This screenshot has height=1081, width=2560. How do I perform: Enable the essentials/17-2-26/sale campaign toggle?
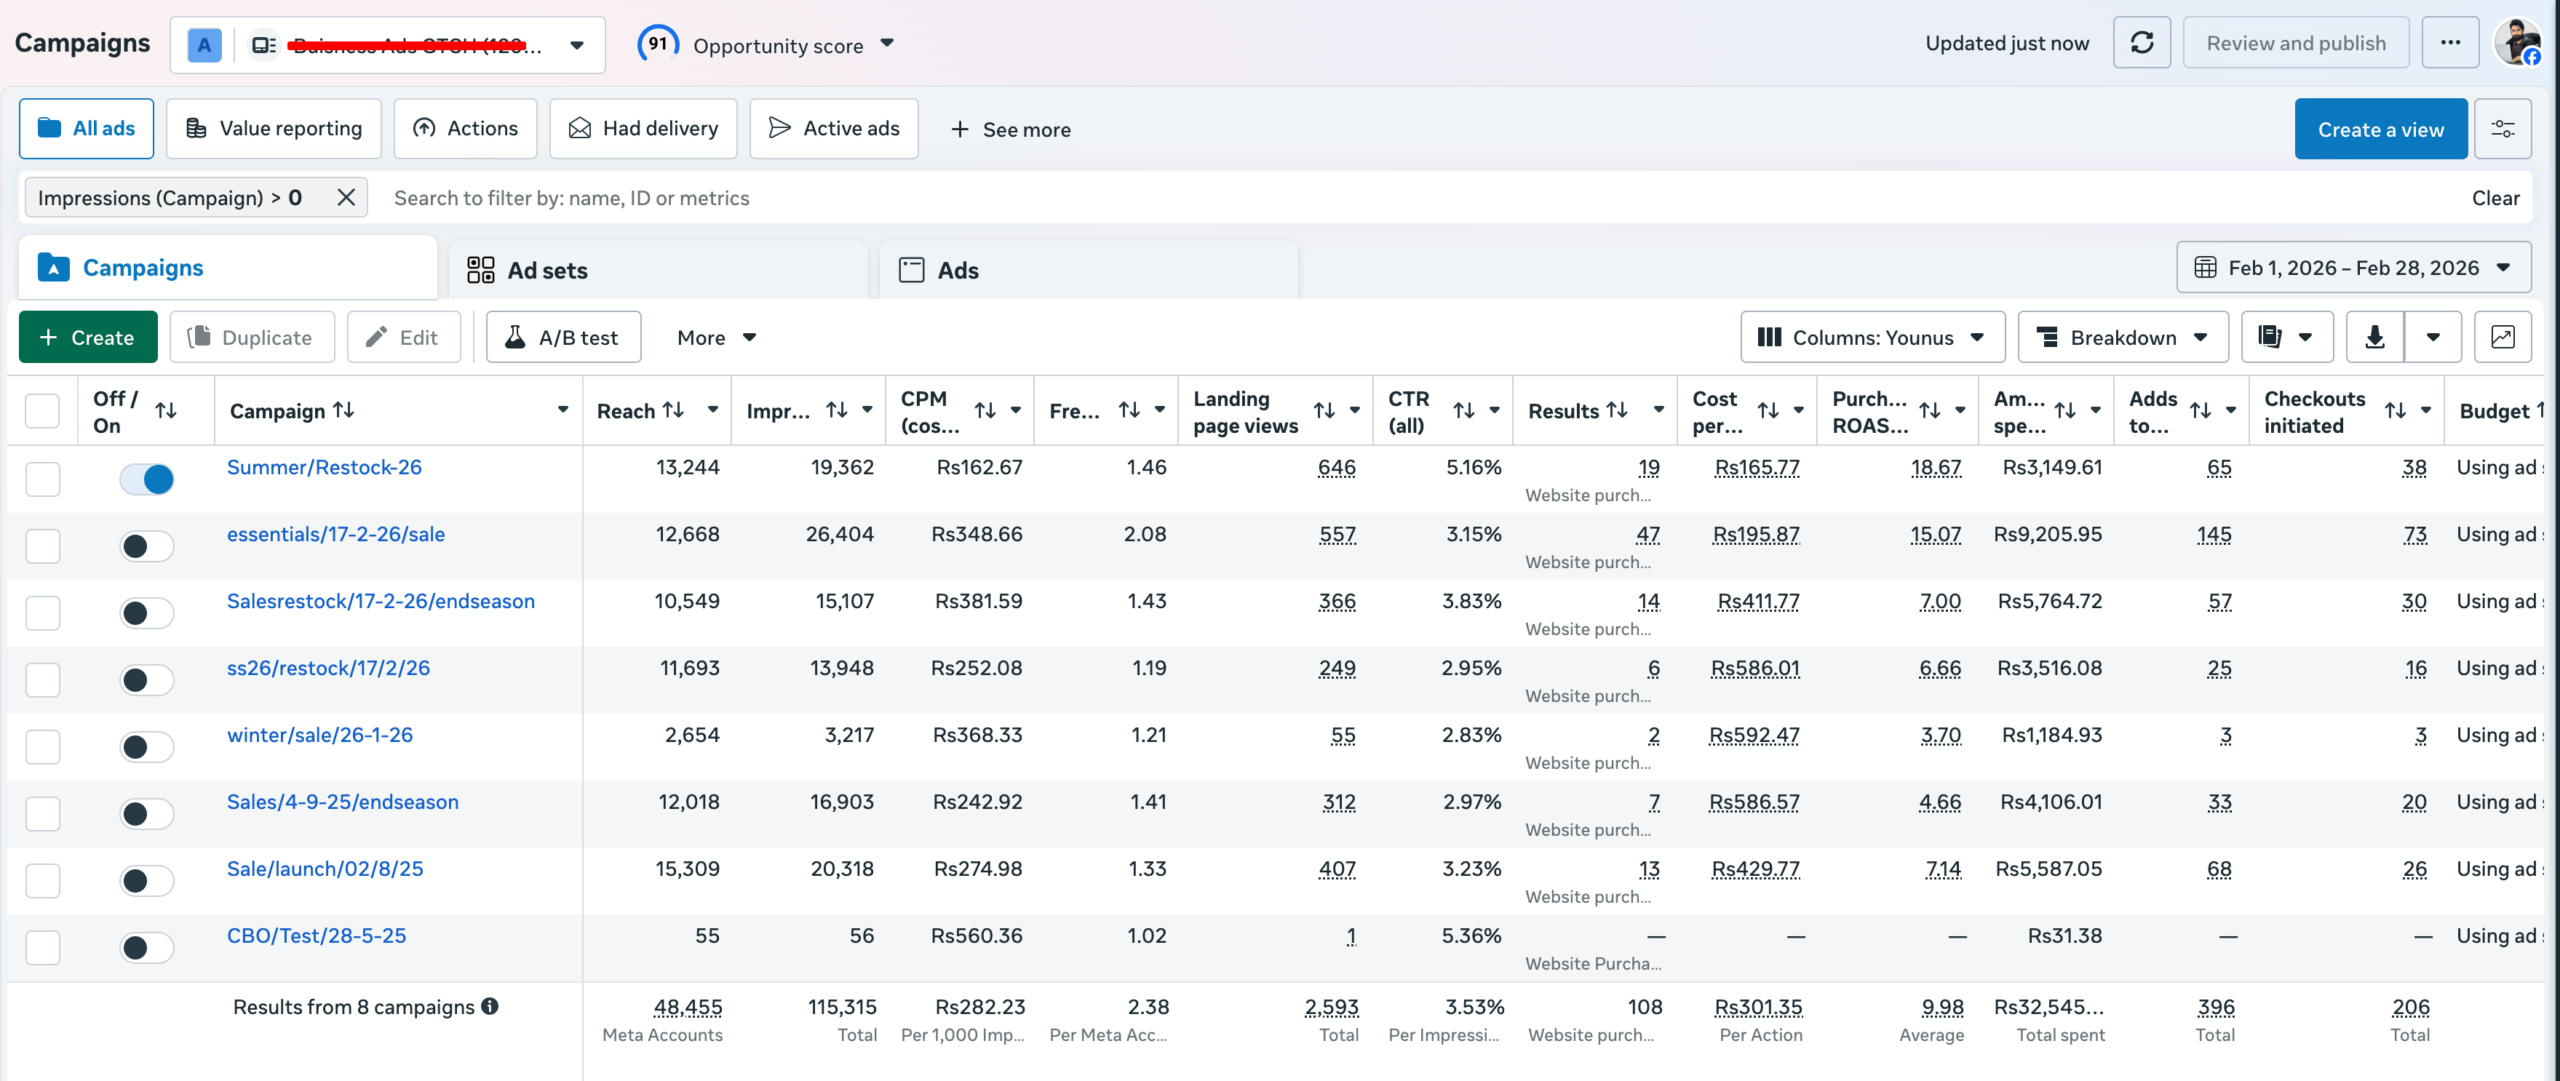147,546
